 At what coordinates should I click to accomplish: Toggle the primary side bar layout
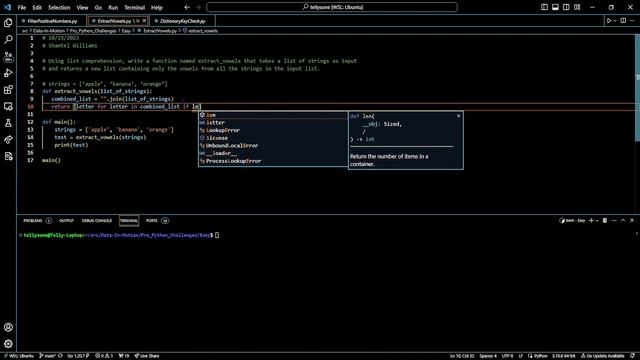point(544,7)
